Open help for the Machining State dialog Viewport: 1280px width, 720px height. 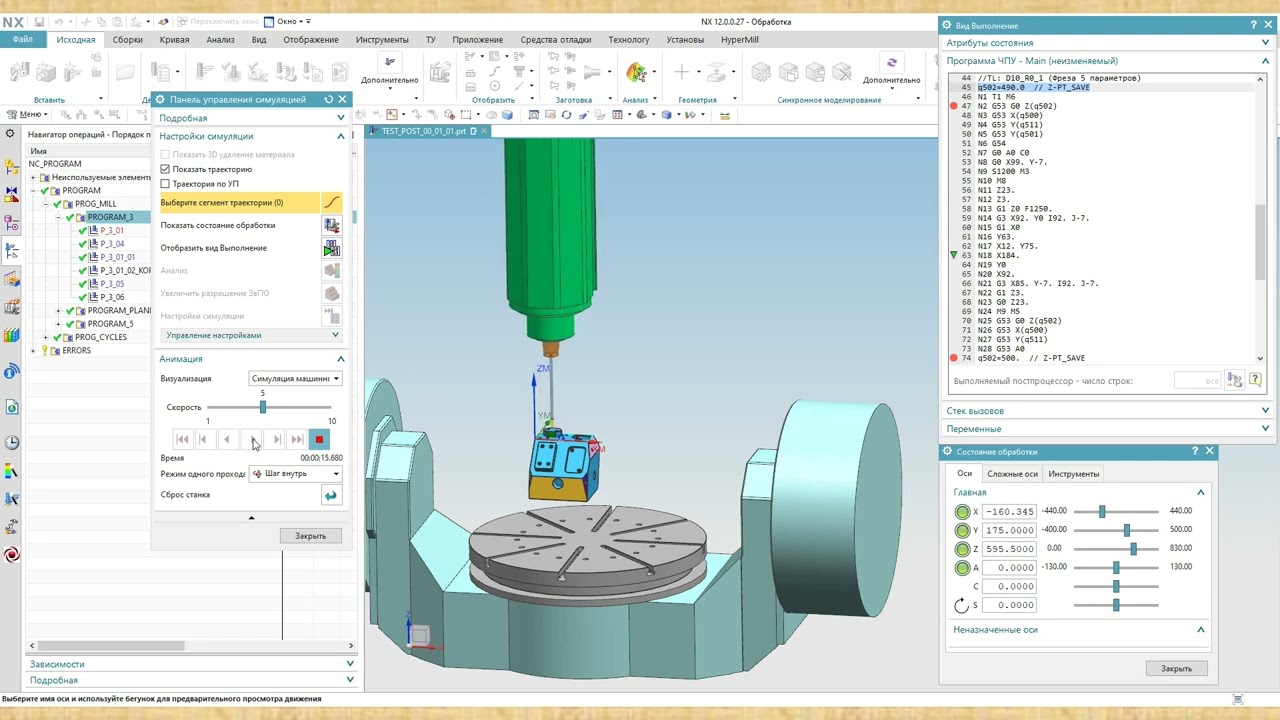[1195, 451]
